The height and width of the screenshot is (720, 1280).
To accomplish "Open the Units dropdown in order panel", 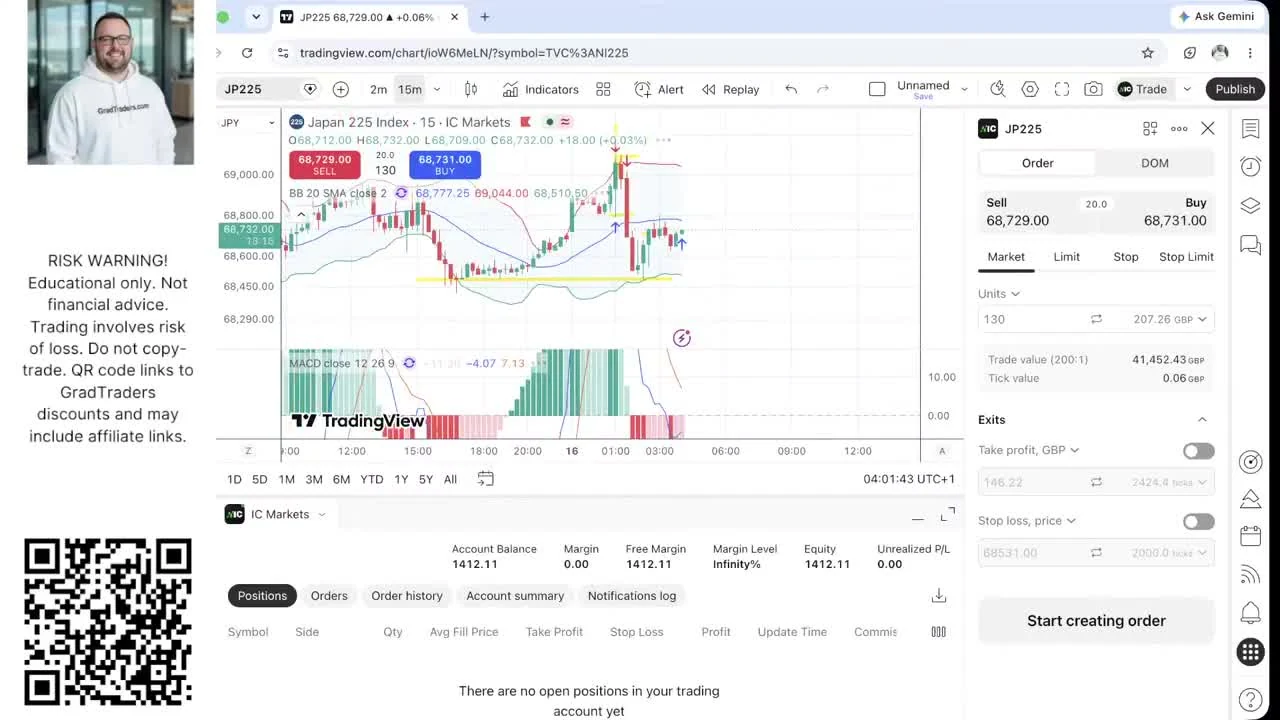I will (x=999, y=294).
